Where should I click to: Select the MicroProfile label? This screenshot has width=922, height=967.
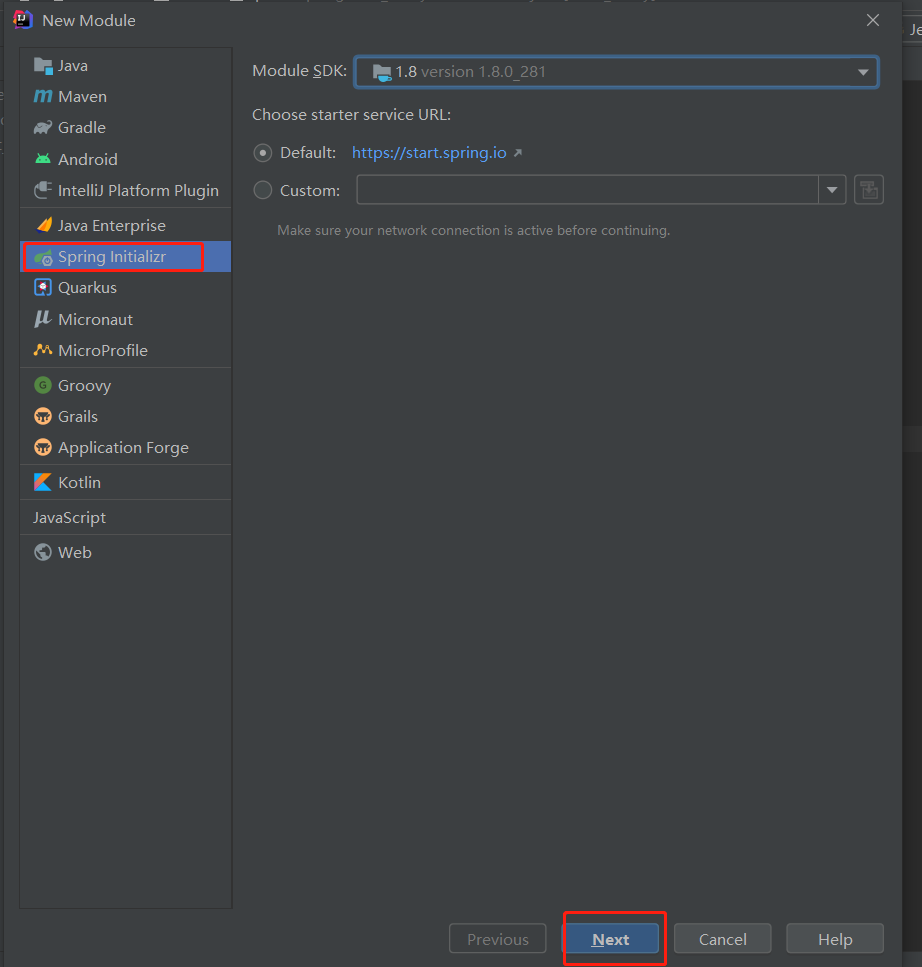[x=103, y=350]
